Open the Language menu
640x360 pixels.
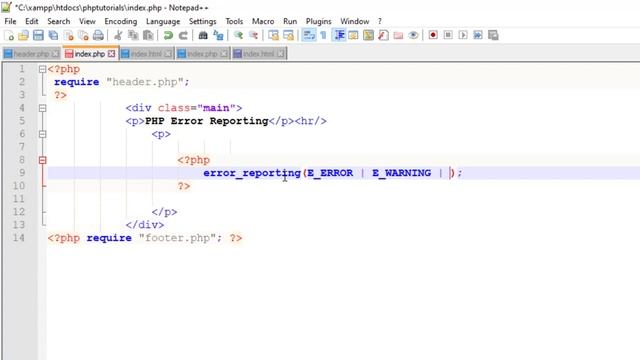[163, 21]
